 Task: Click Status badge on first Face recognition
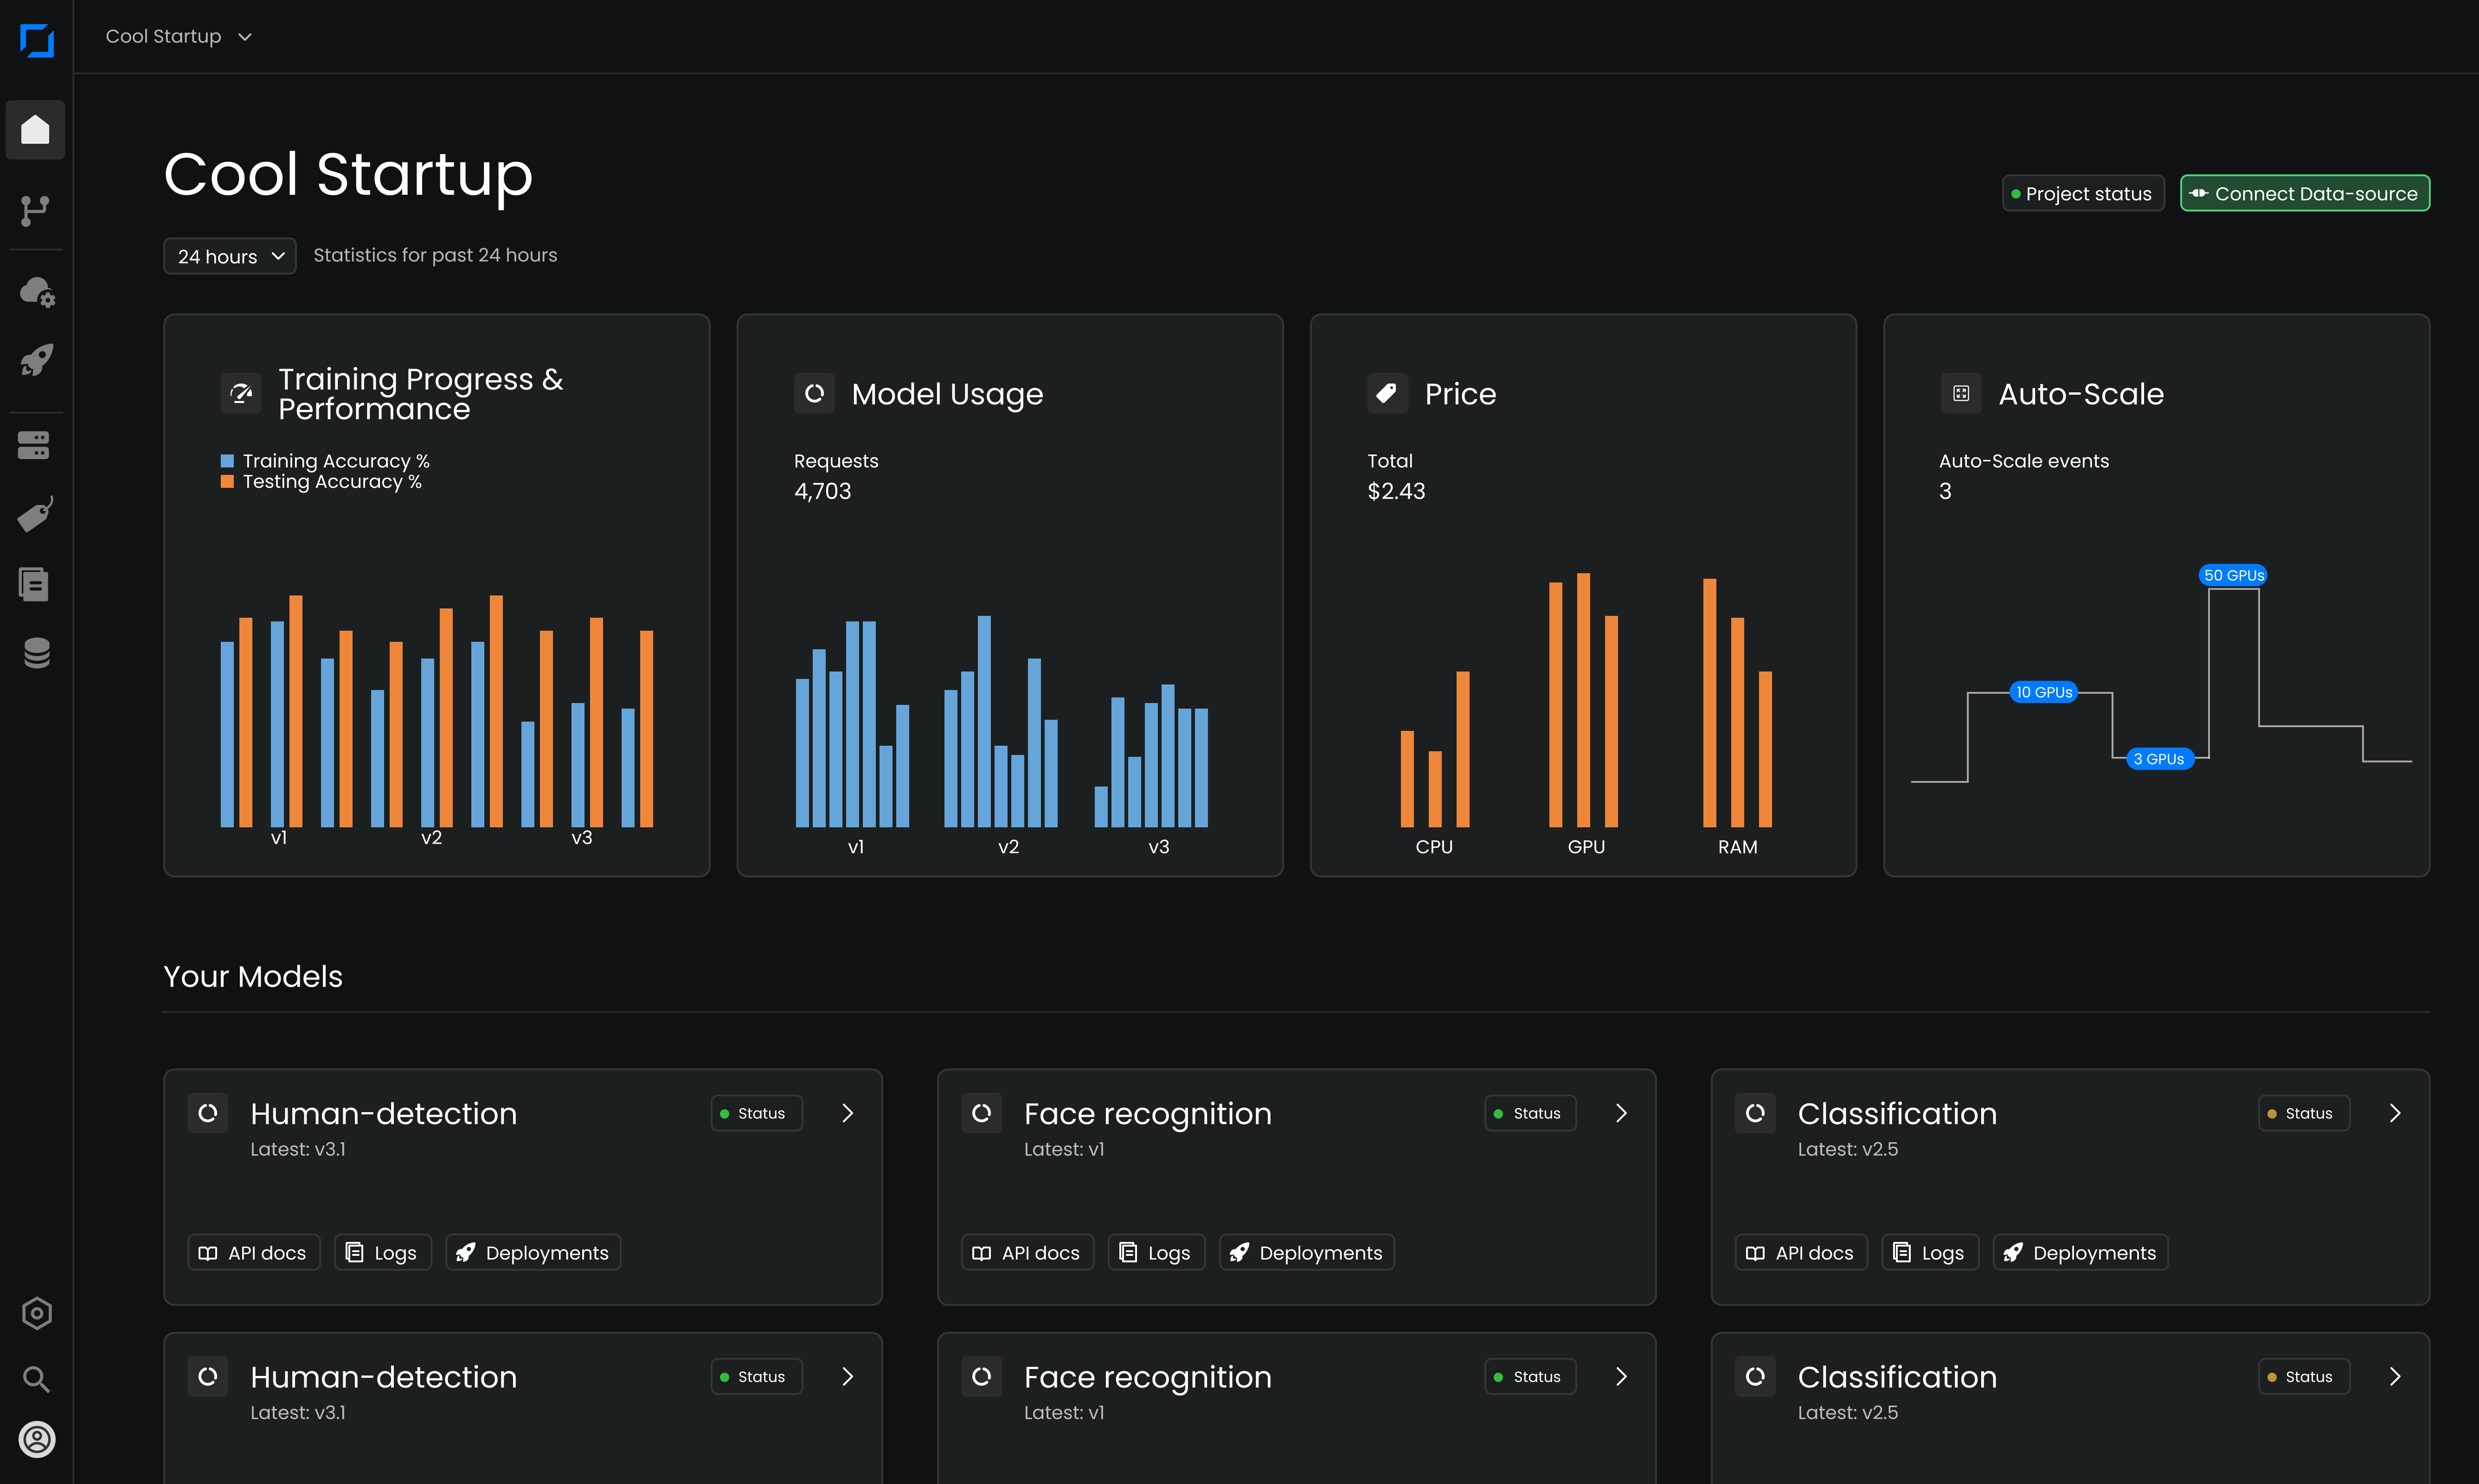coord(1530,1113)
